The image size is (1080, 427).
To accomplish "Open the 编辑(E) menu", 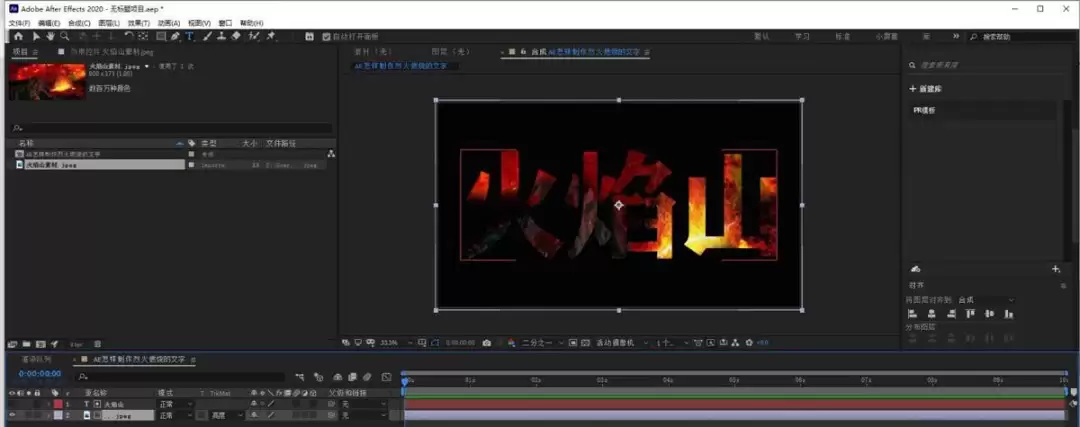I will 49,23.
